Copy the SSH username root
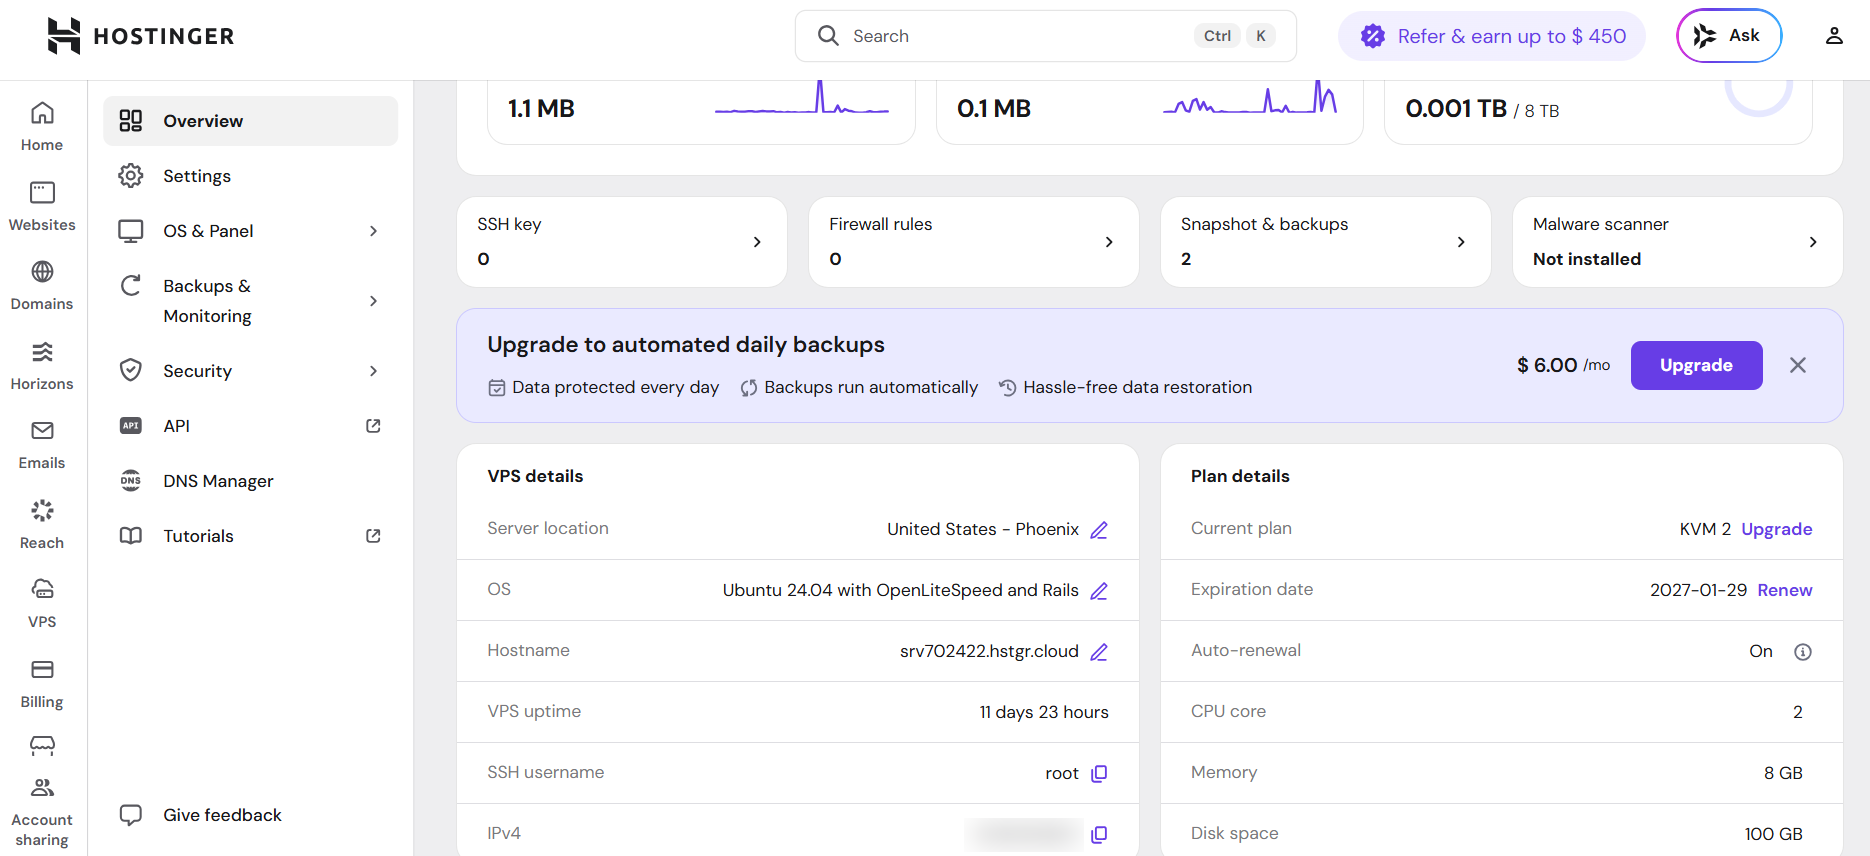1870x856 pixels. 1099,774
